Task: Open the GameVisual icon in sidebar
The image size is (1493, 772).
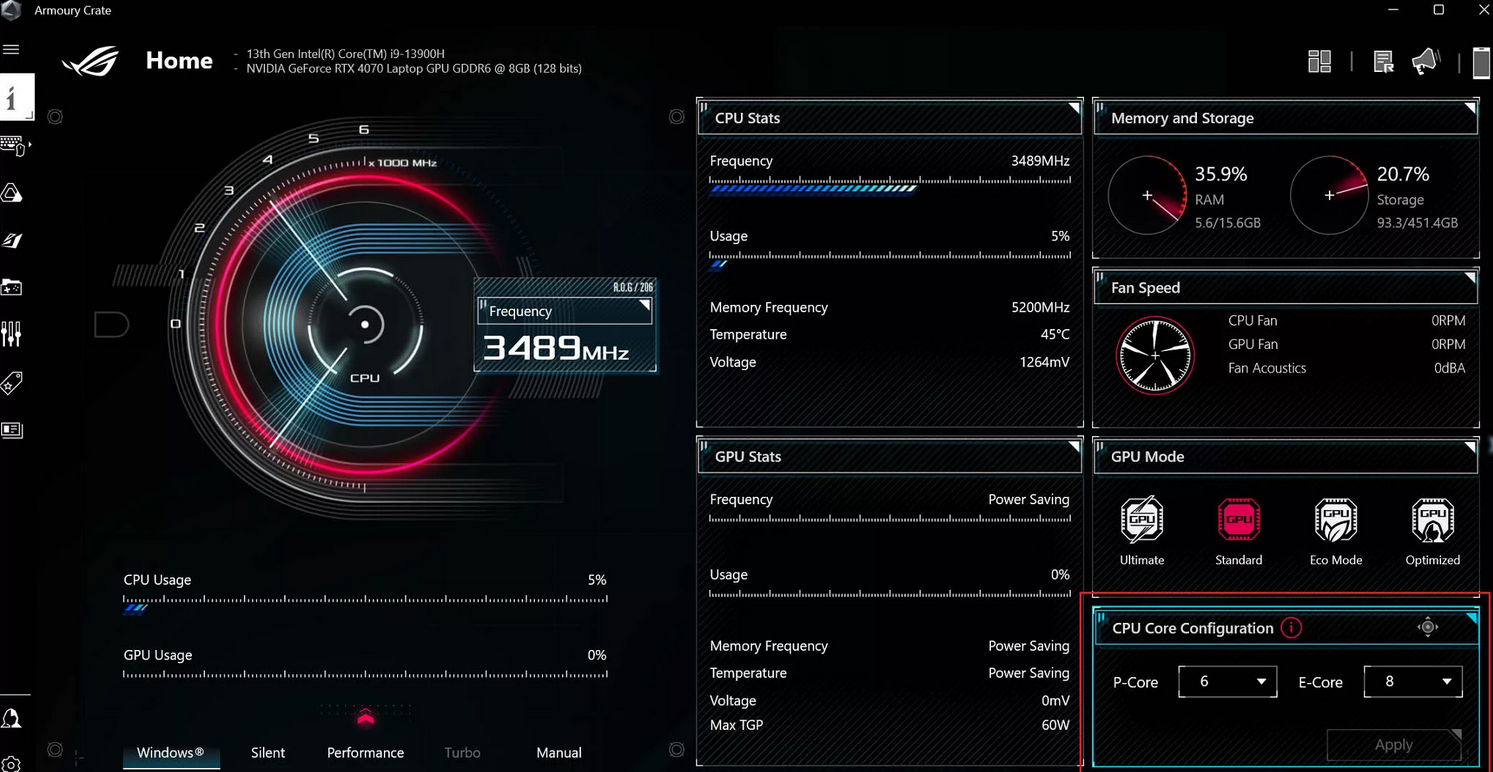Action: [x=12, y=241]
